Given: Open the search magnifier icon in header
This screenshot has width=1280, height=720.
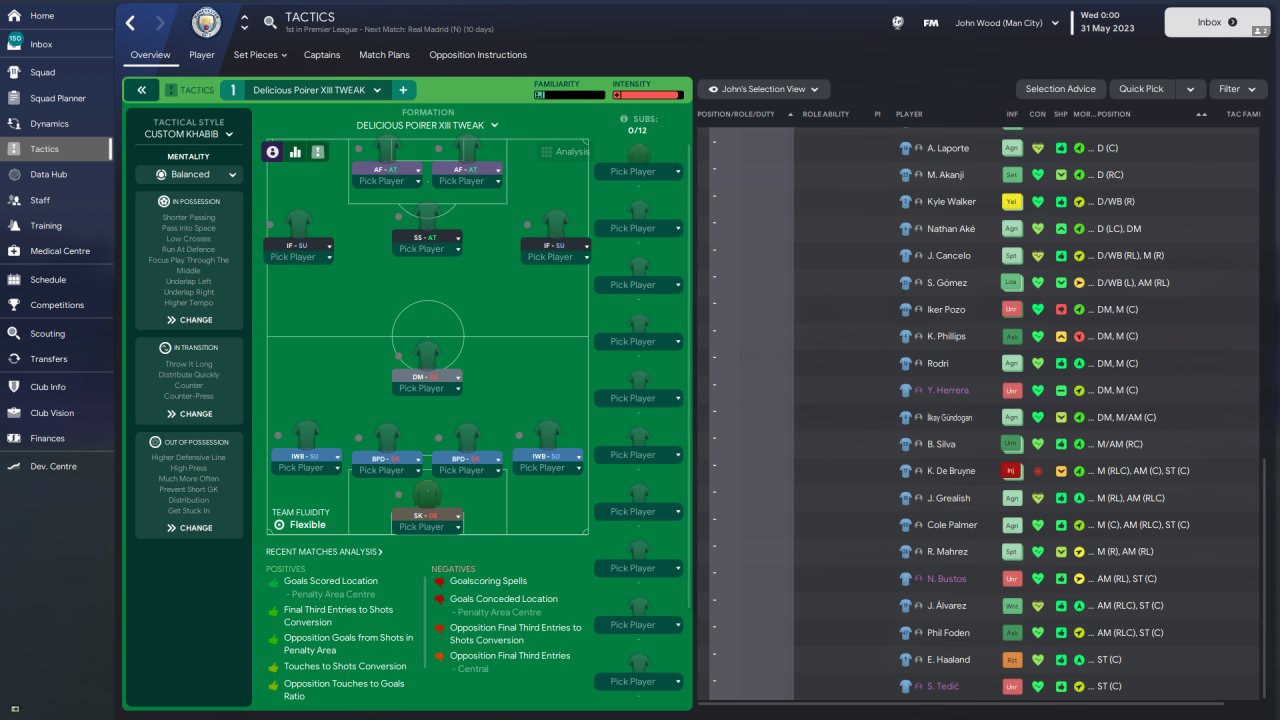Looking at the screenshot, I should pyautogui.click(x=270, y=22).
